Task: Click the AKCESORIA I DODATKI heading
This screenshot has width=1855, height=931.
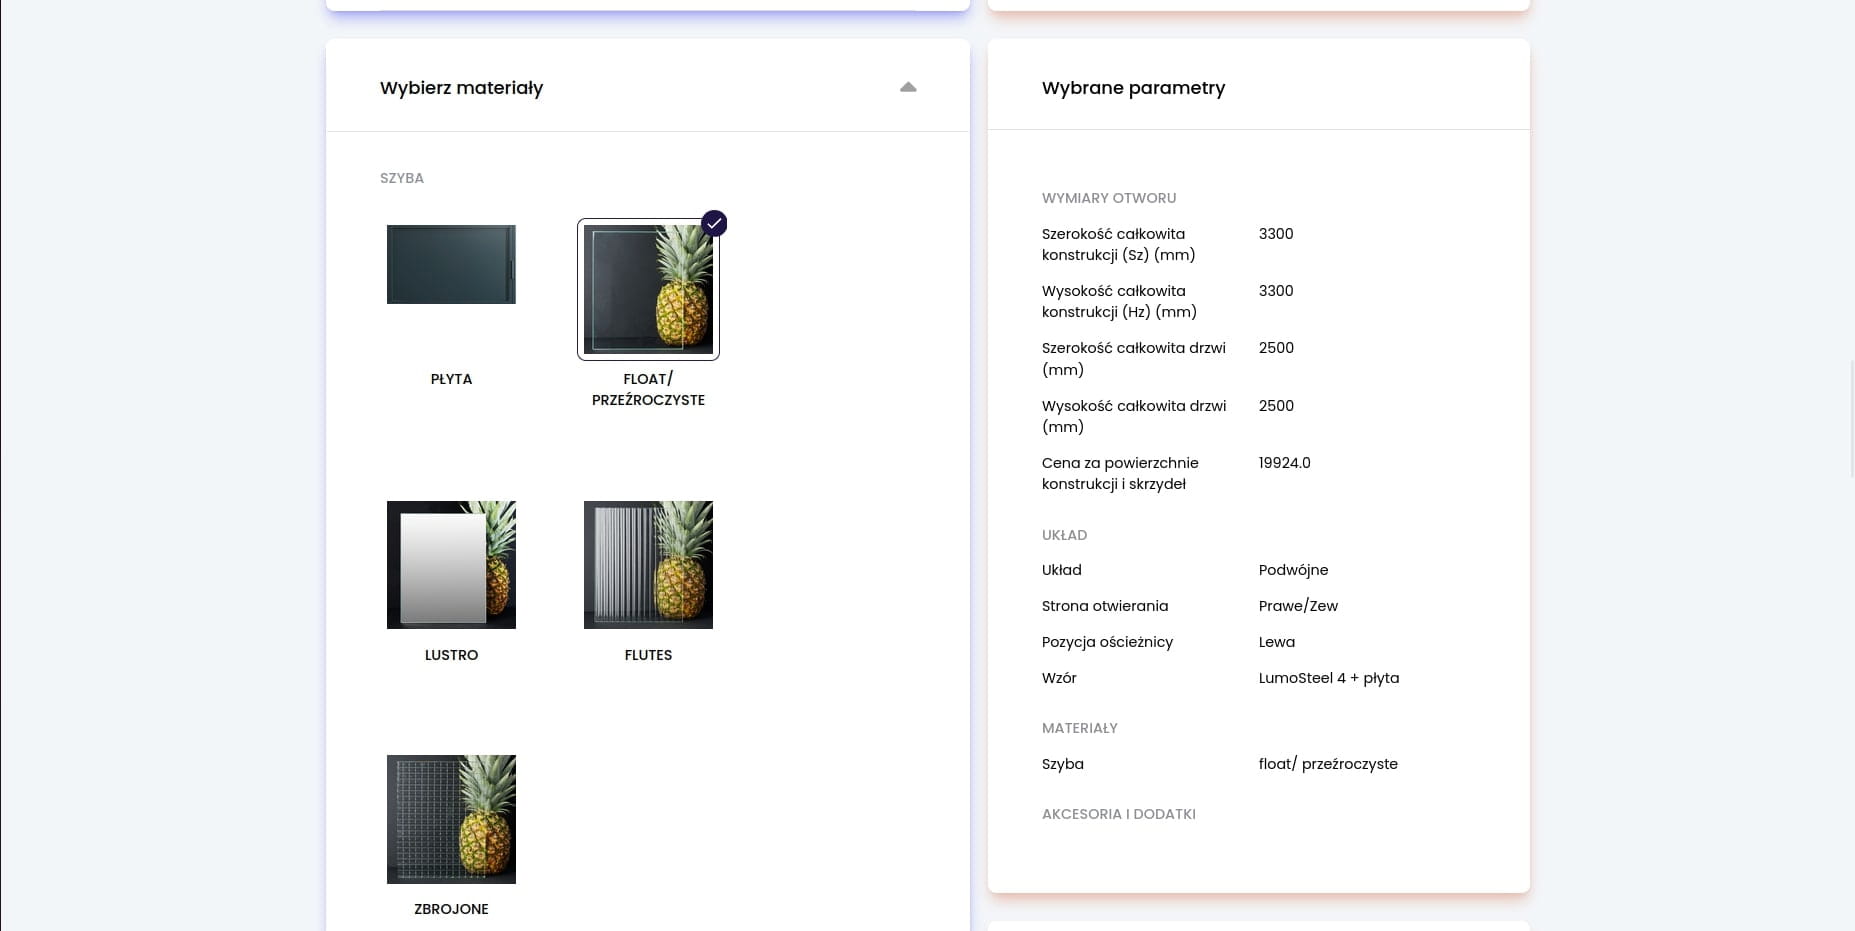Action: pos(1118,814)
